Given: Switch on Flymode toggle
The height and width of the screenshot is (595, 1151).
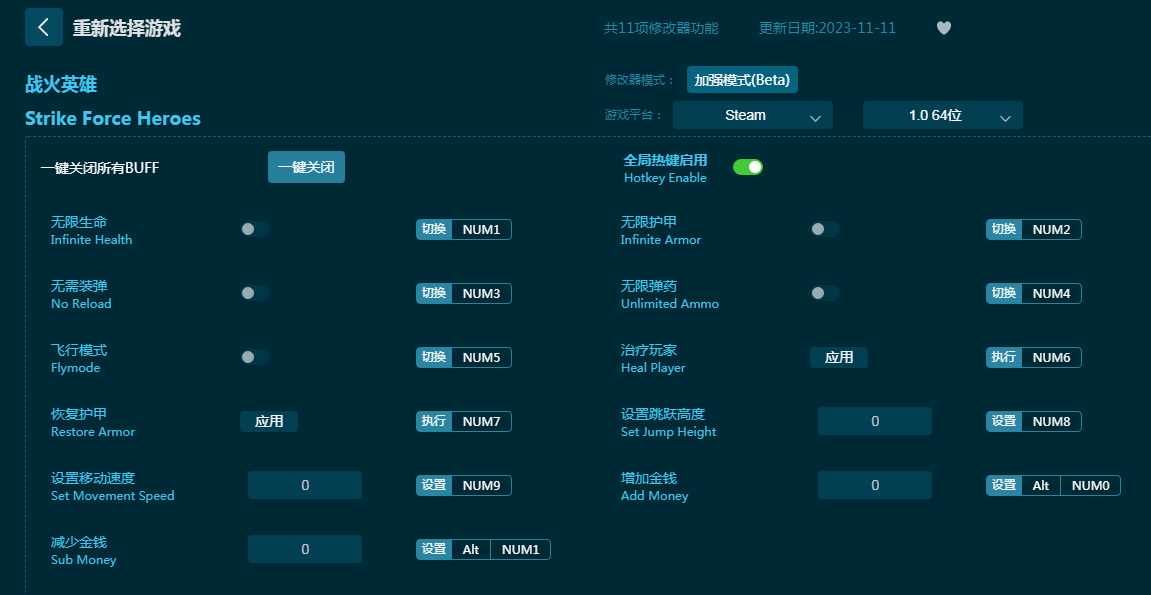Looking at the screenshot, I should click(x=255, y=357).
